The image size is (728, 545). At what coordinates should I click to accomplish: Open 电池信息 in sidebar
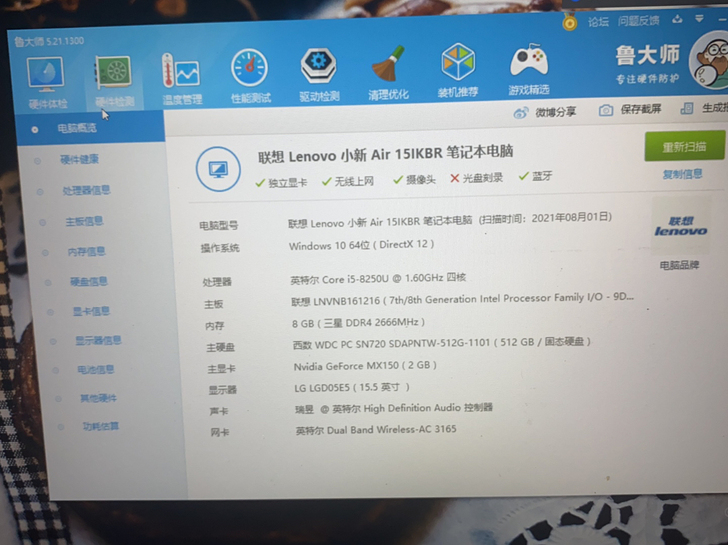(96, 370)
